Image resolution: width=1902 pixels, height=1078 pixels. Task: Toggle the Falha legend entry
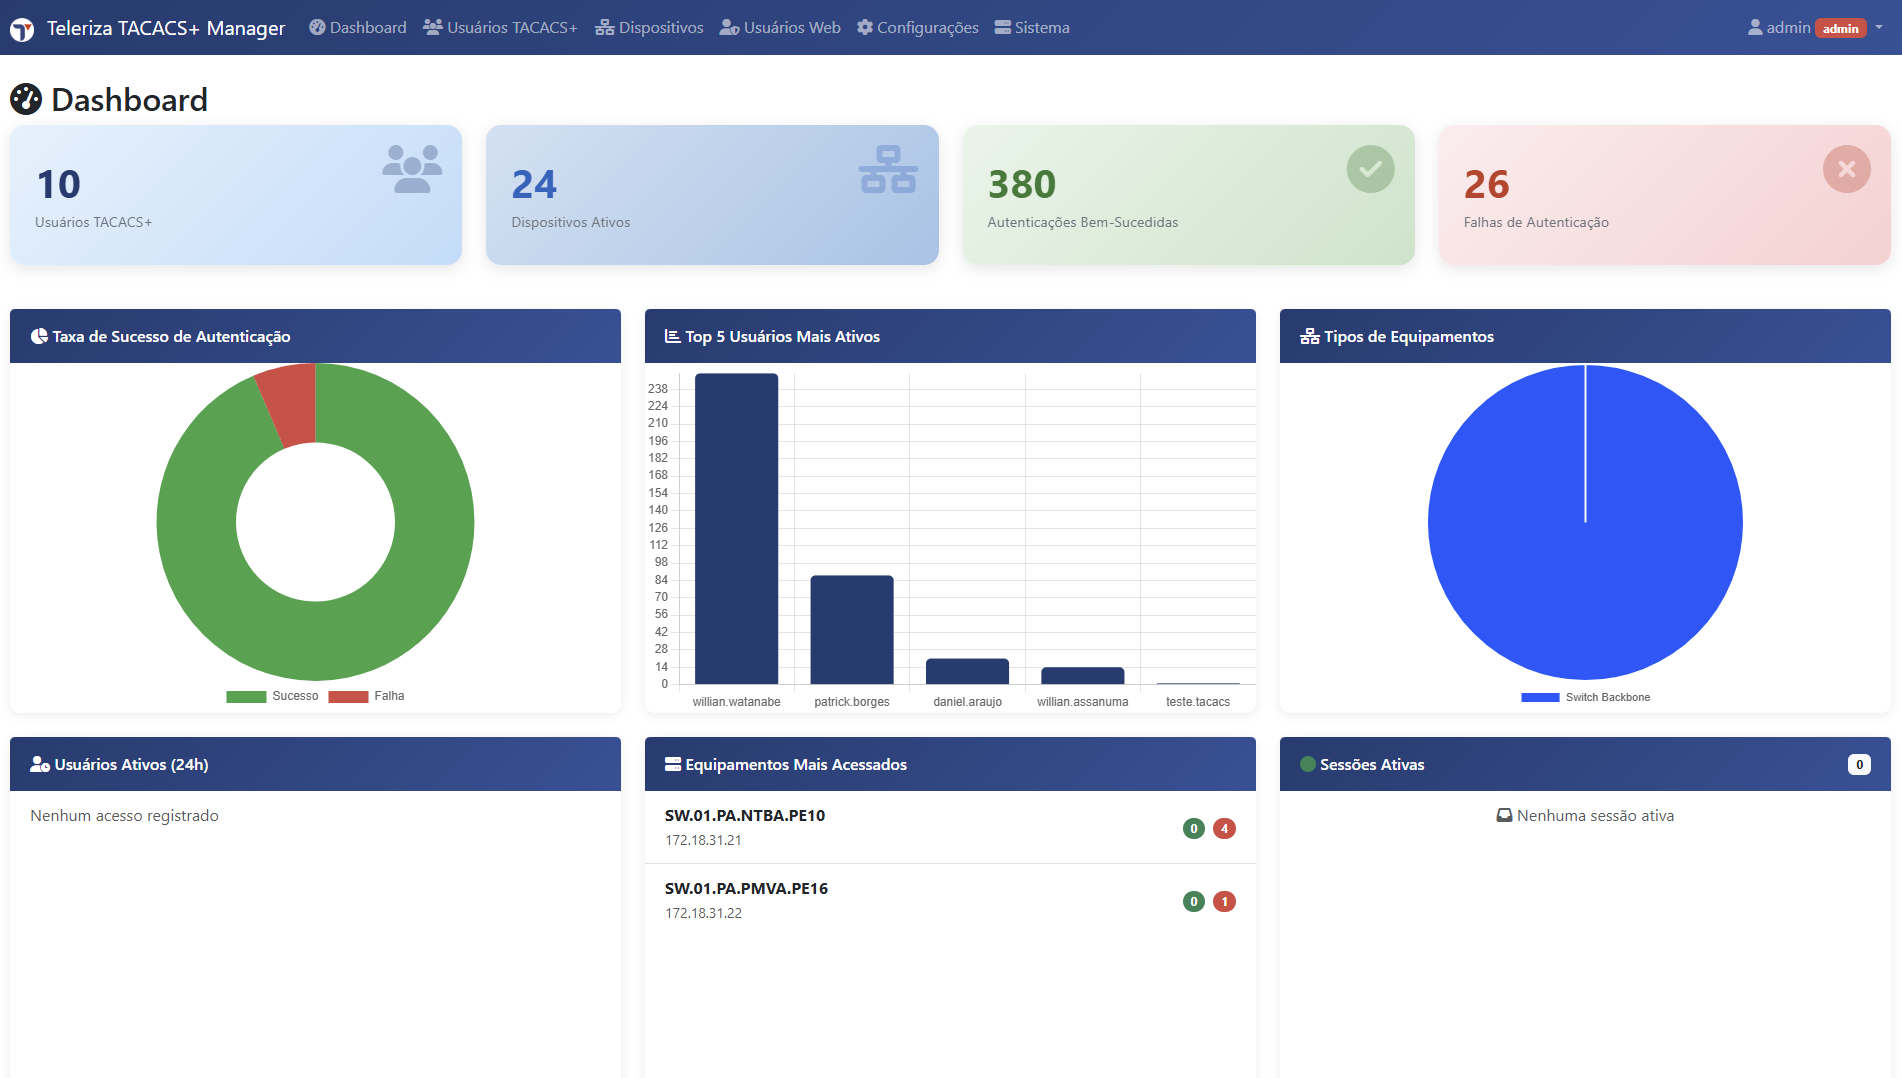coord(367,696)
